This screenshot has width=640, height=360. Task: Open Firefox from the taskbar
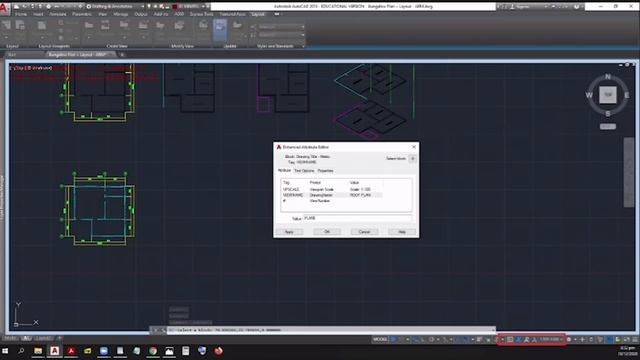pos(218,351)
